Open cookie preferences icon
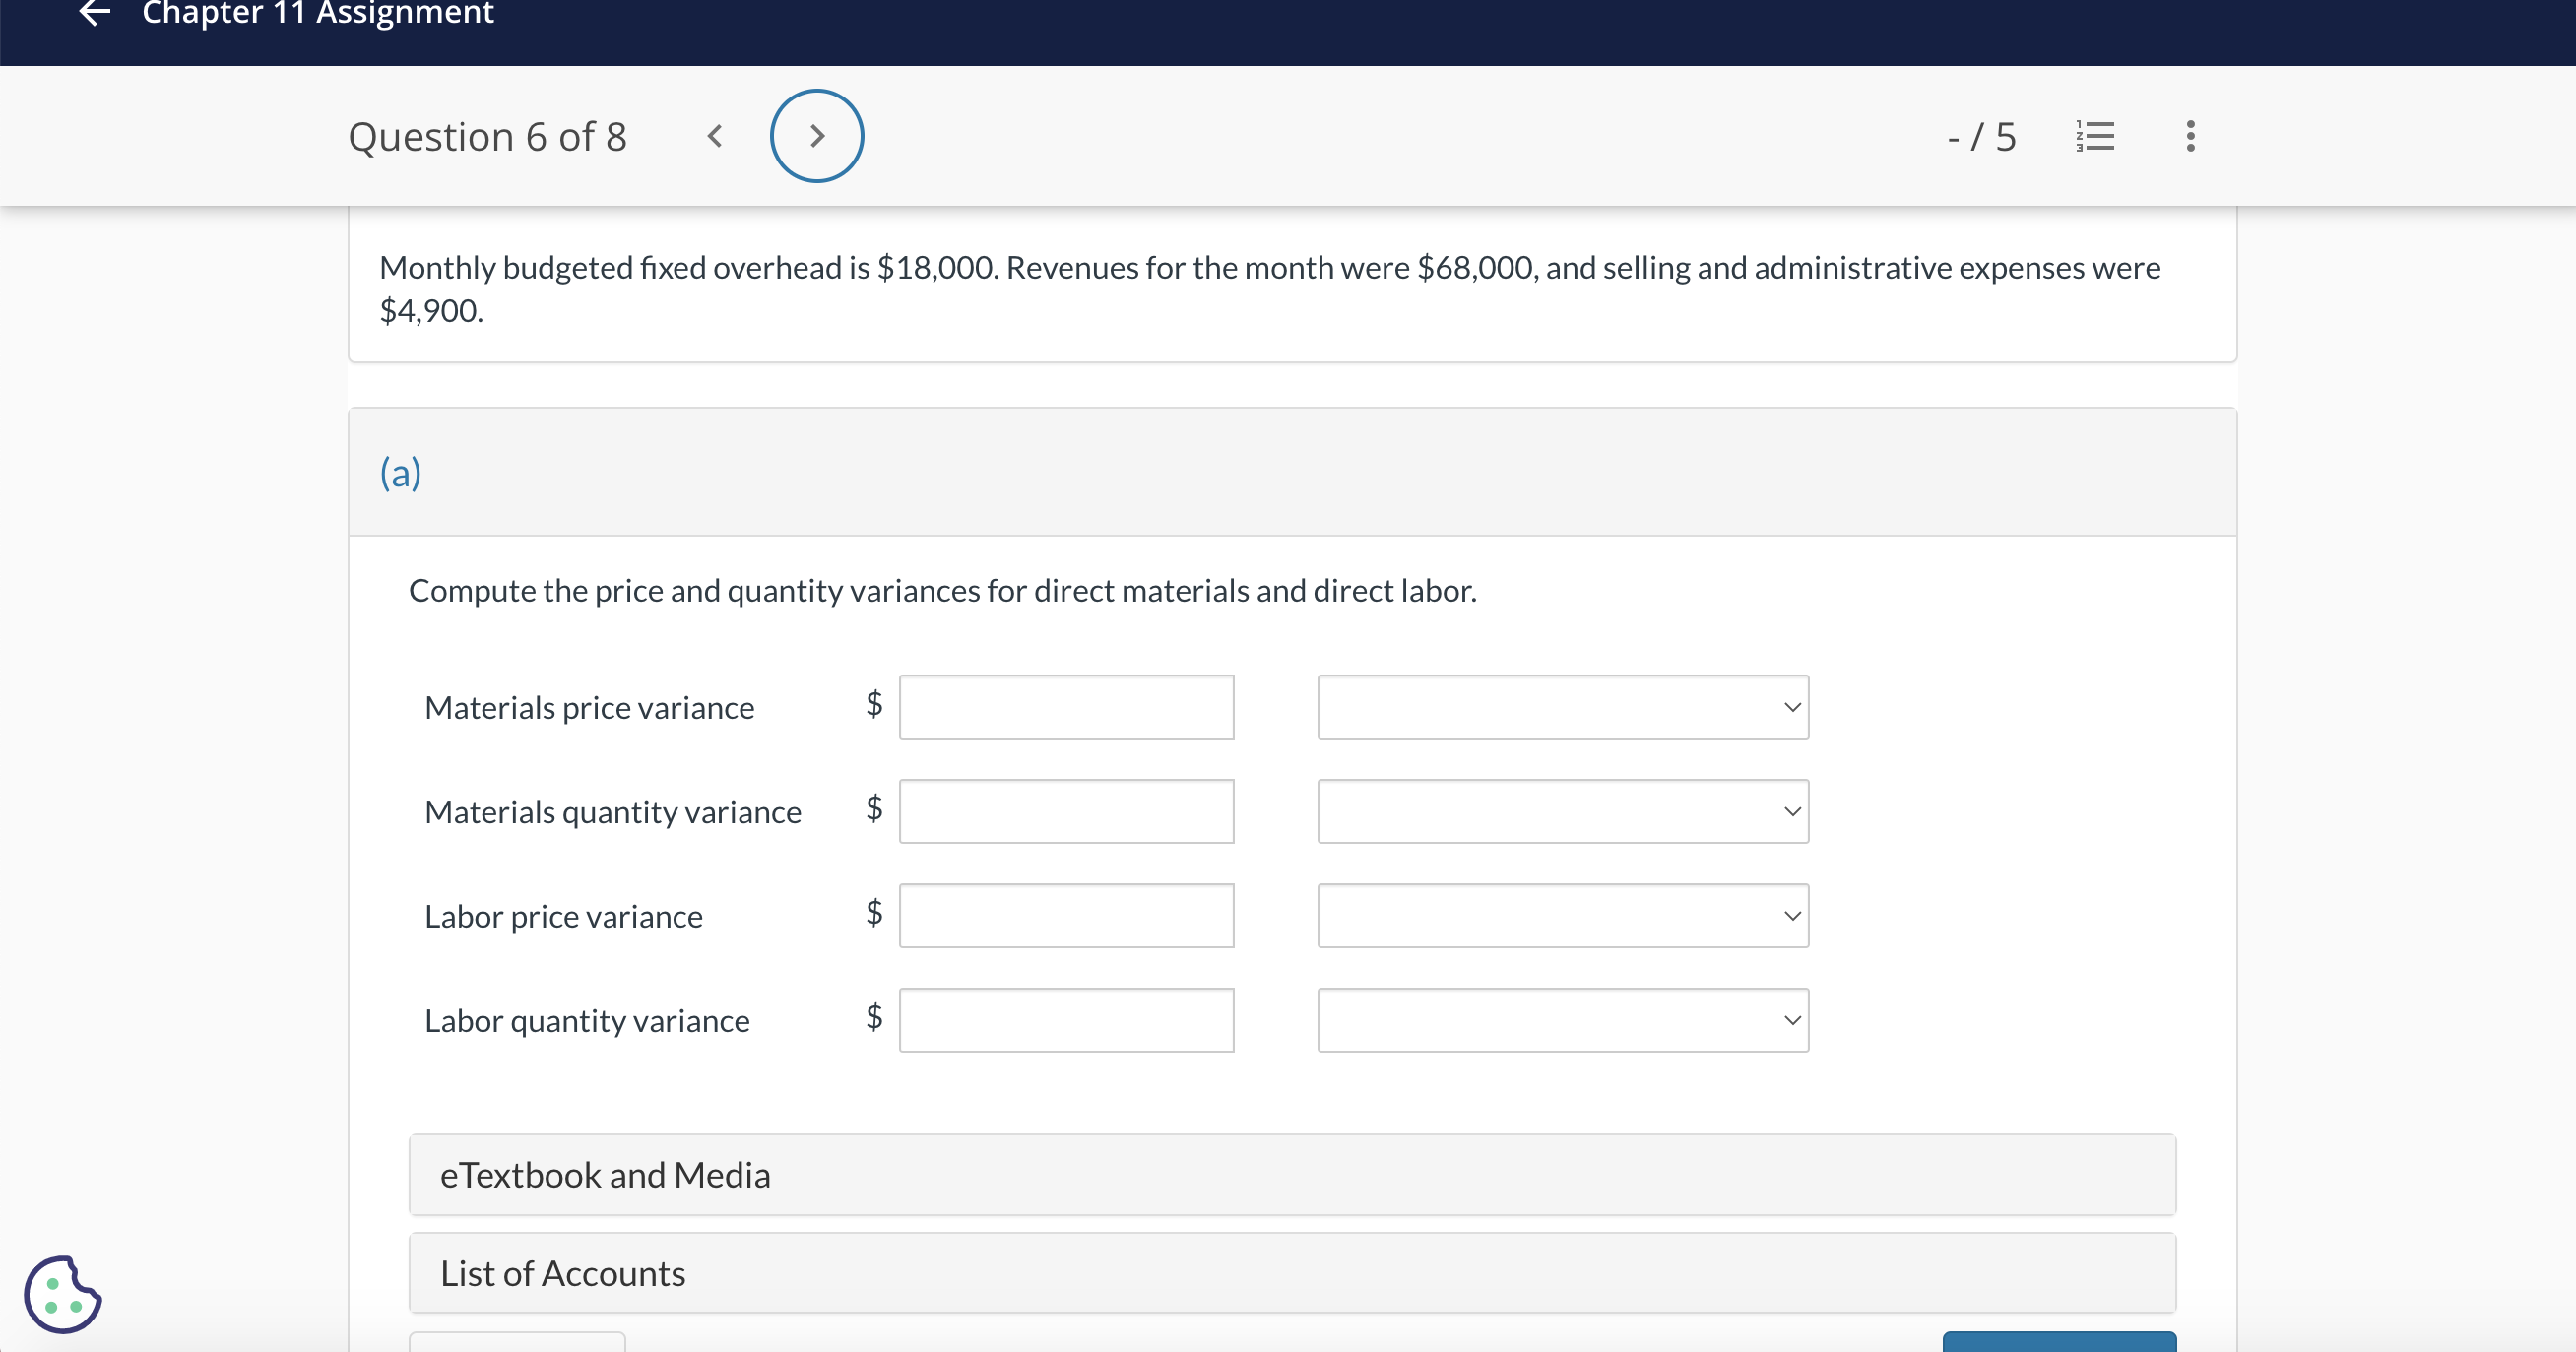 click(62, 1294)
